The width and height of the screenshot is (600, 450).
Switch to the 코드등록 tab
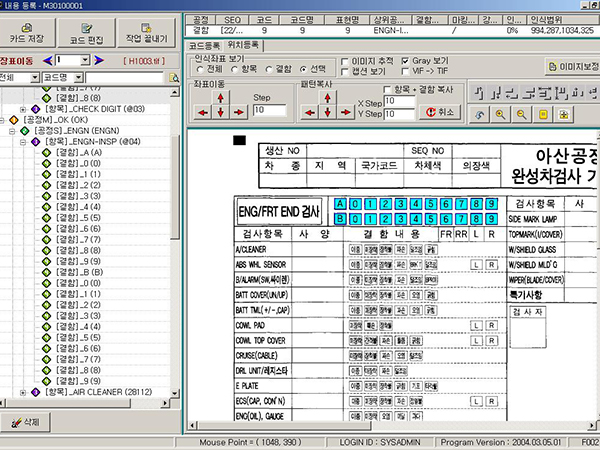[205, 46]
